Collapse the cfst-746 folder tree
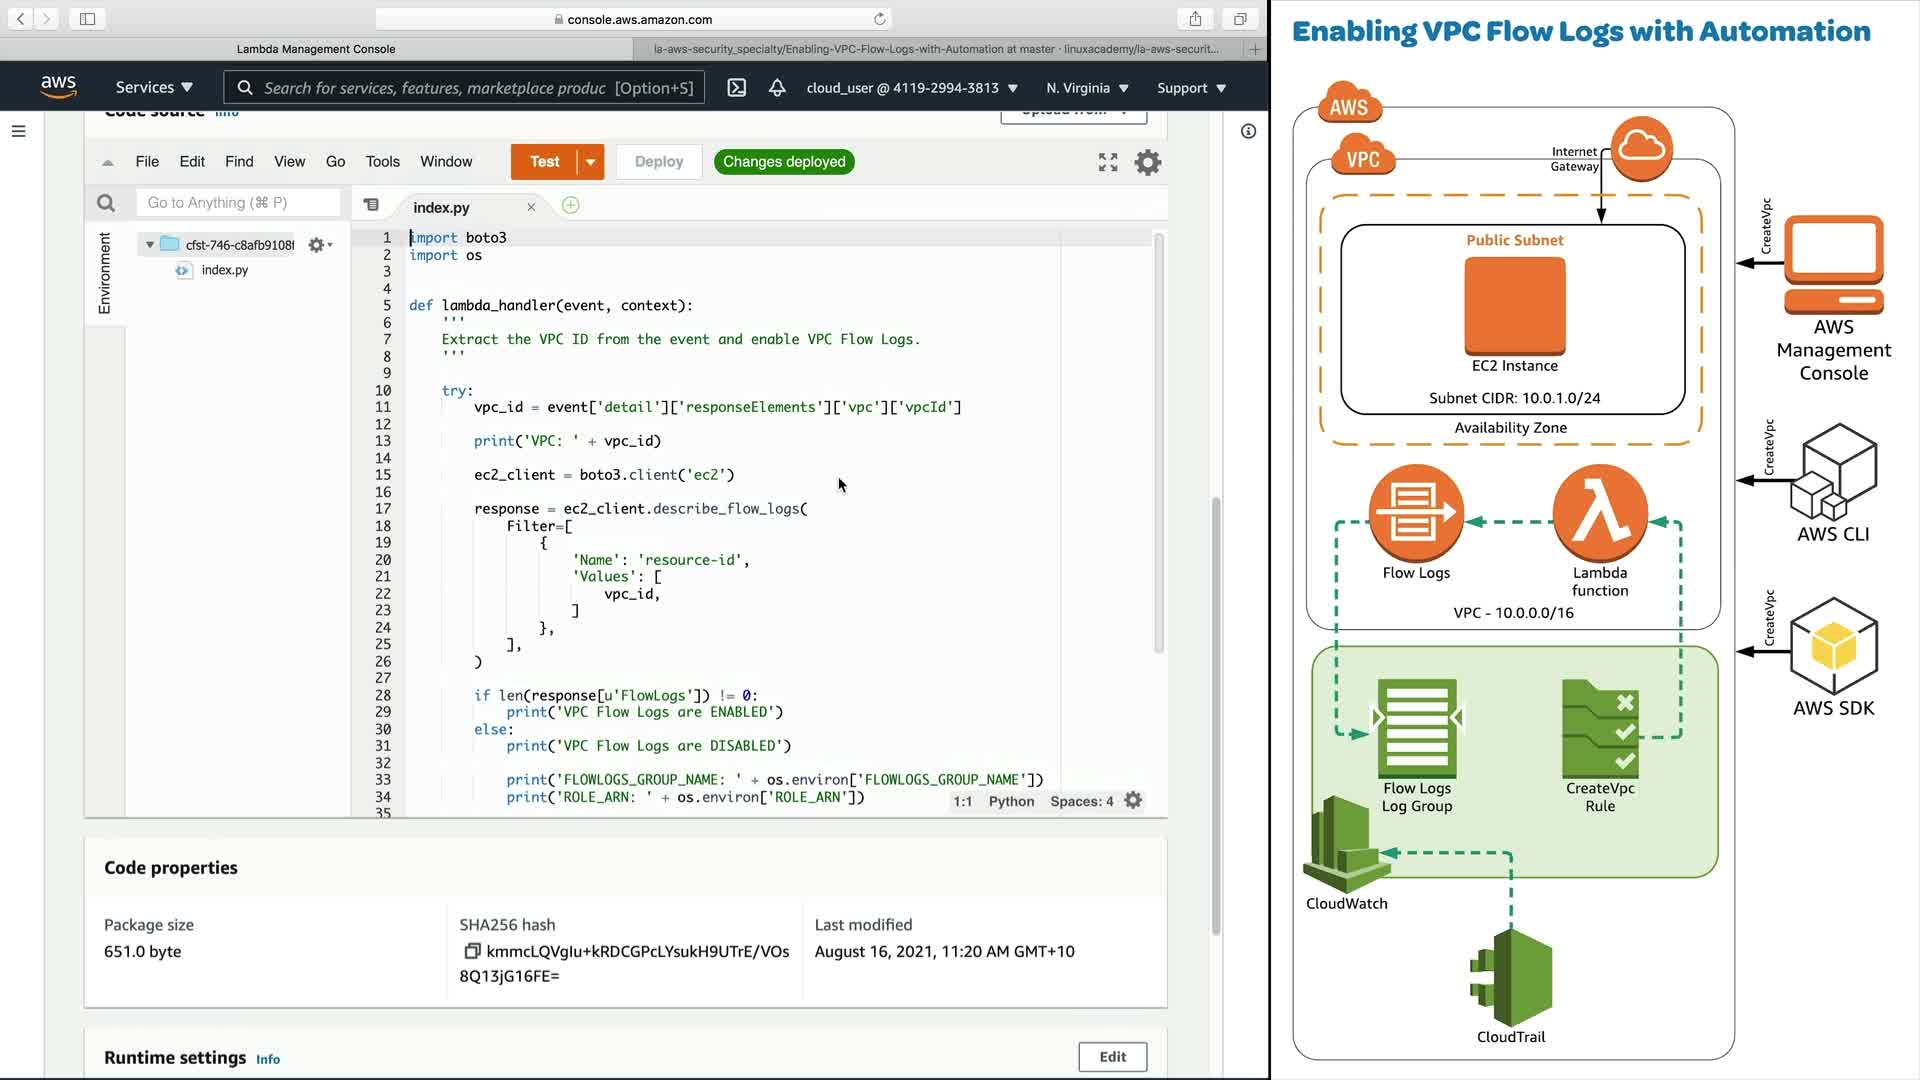 pyautogui.click(x=150, y=245)
